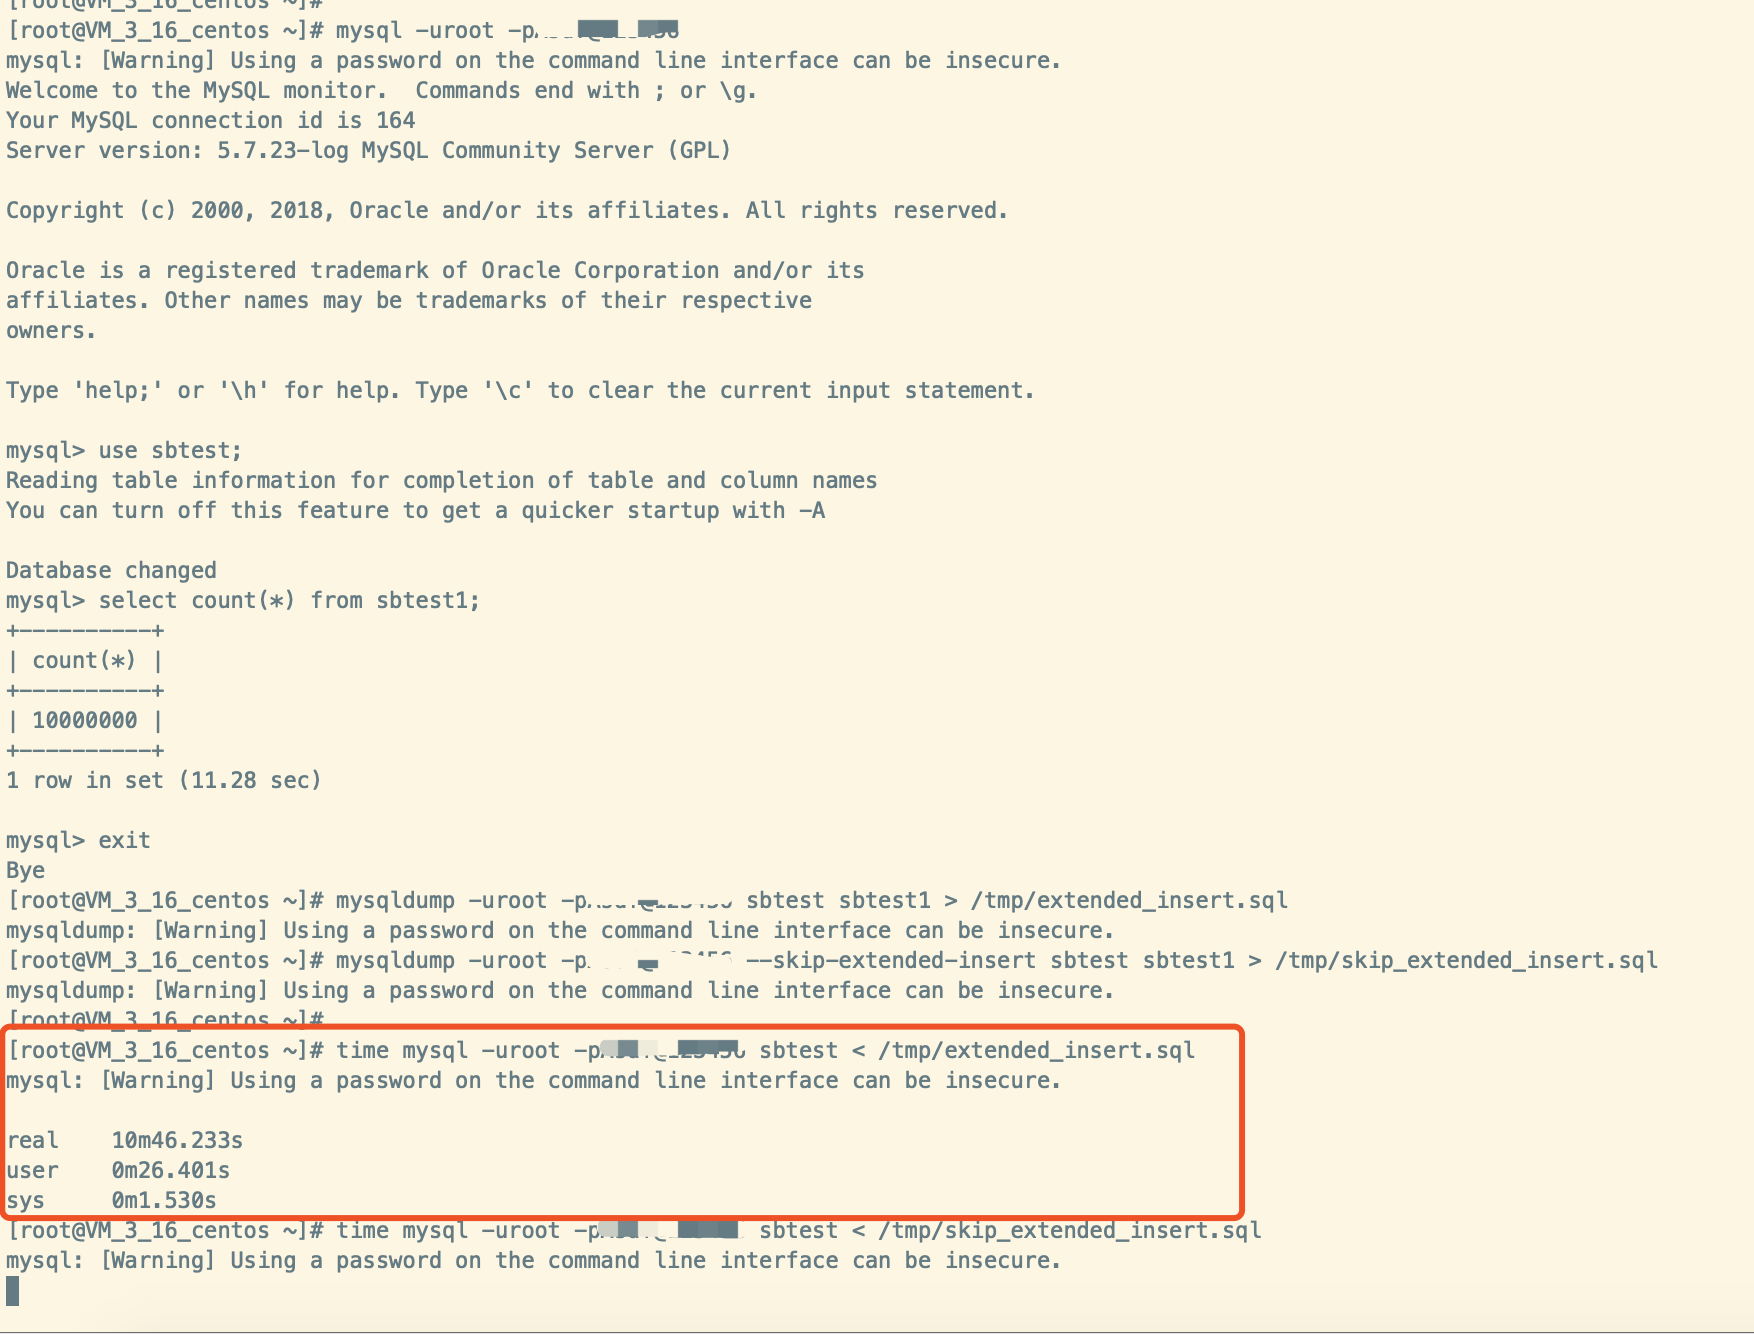Click the 'Your MySQL connection id is 164' line
1754x1334 pixels.
click(x=211, y=120)
